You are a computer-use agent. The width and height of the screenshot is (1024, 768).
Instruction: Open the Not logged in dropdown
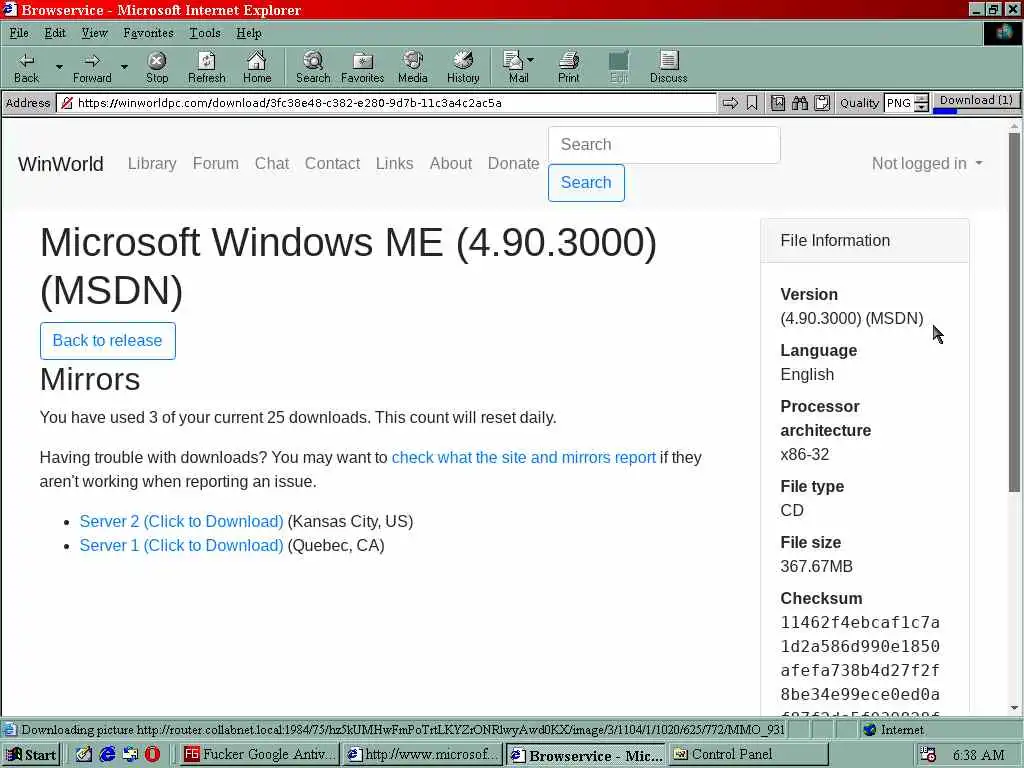coord(927,163)
